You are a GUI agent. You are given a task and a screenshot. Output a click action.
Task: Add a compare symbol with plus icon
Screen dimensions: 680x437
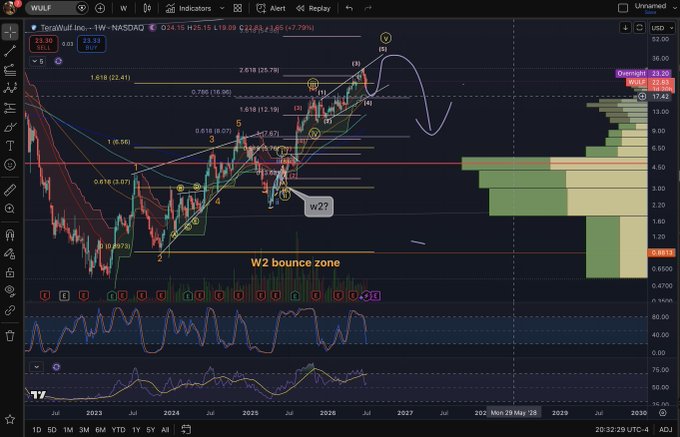(100, 8)
